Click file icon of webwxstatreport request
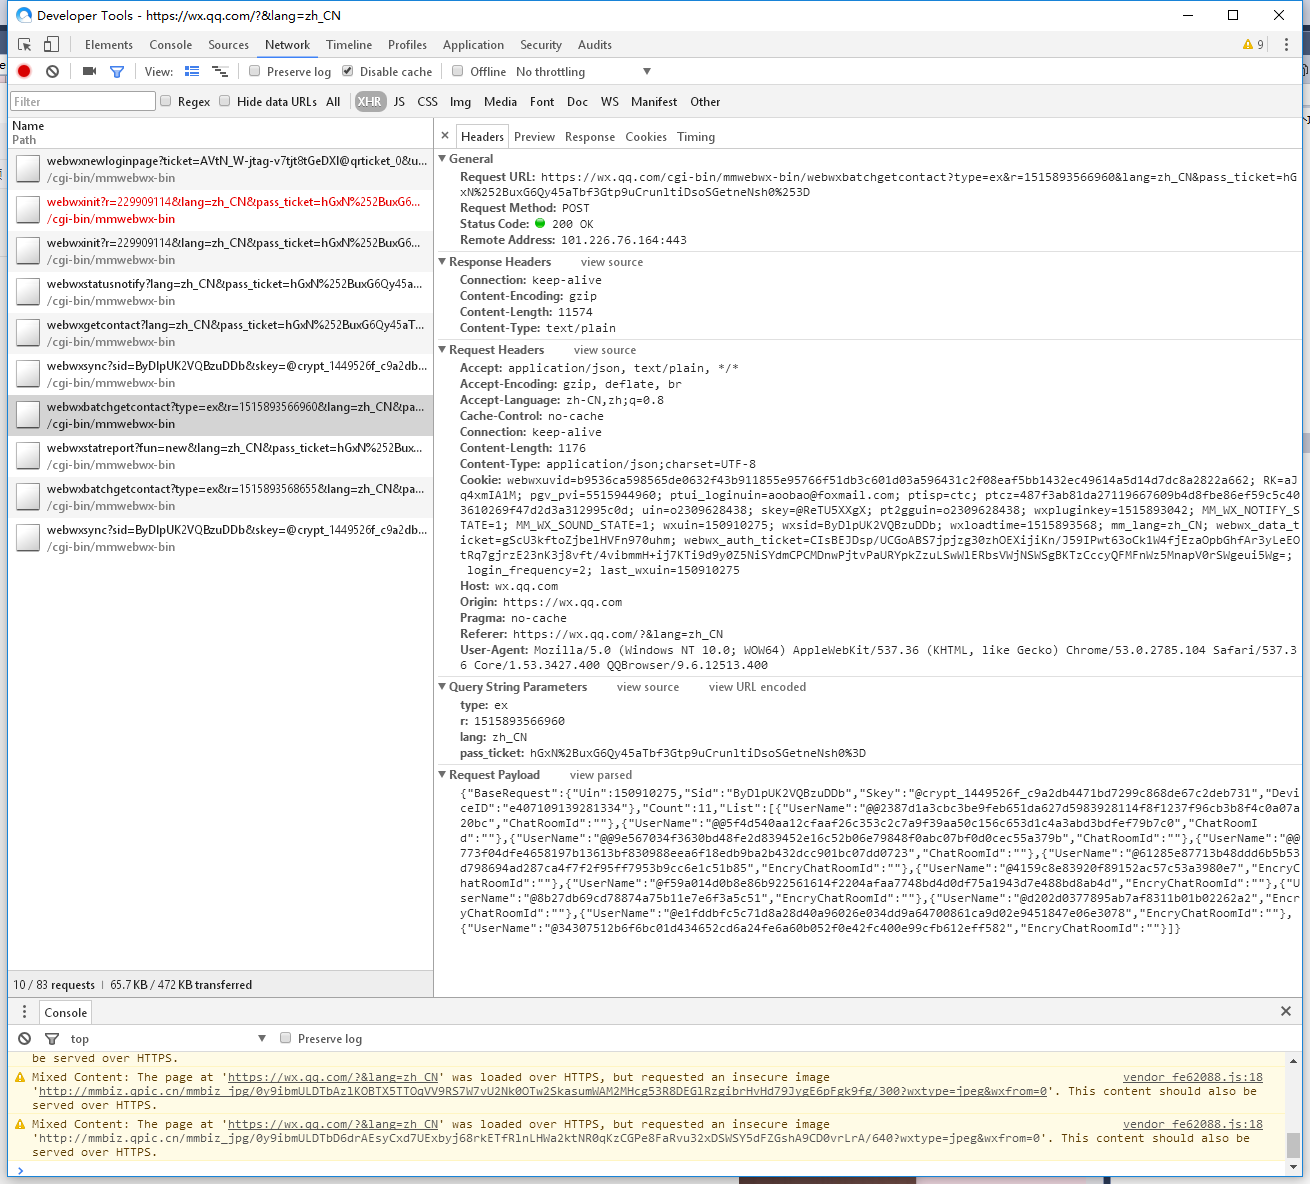Image resolution: width=1310 pixels, height=1184 pixels. click(28, 456)
